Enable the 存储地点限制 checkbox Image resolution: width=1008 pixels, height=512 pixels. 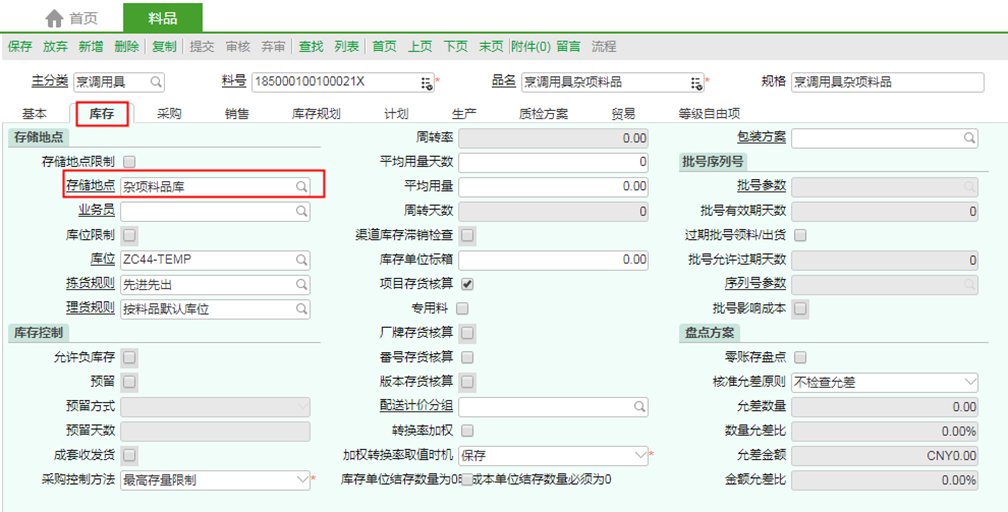point(130,162)
